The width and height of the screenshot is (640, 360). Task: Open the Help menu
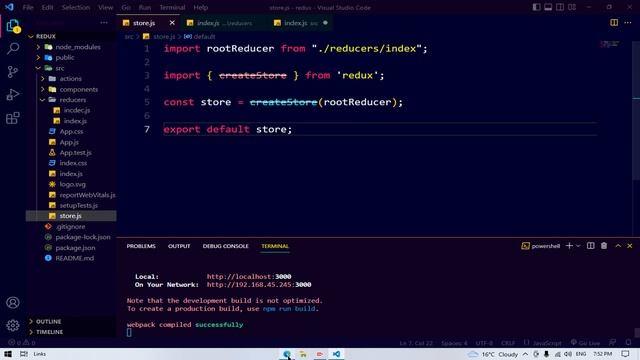(200, 7)
